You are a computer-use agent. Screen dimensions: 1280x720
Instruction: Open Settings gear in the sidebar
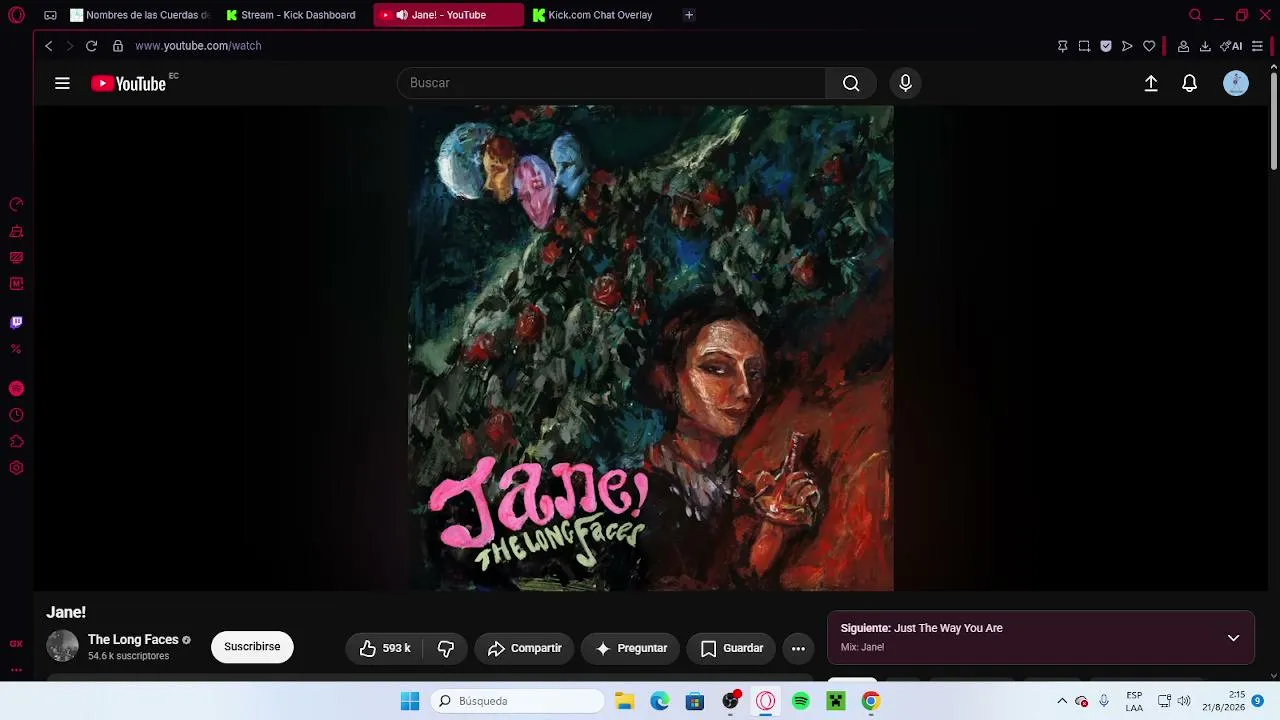16,468
